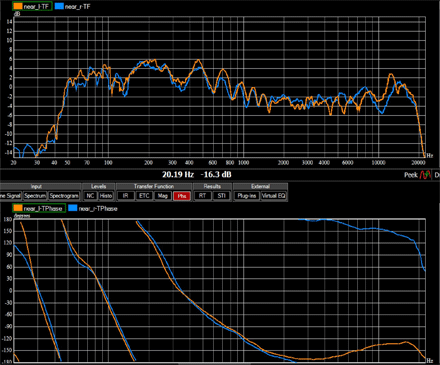Toggle the highlighted Phs phase button

pyautogui.click(x=182, y=196)
